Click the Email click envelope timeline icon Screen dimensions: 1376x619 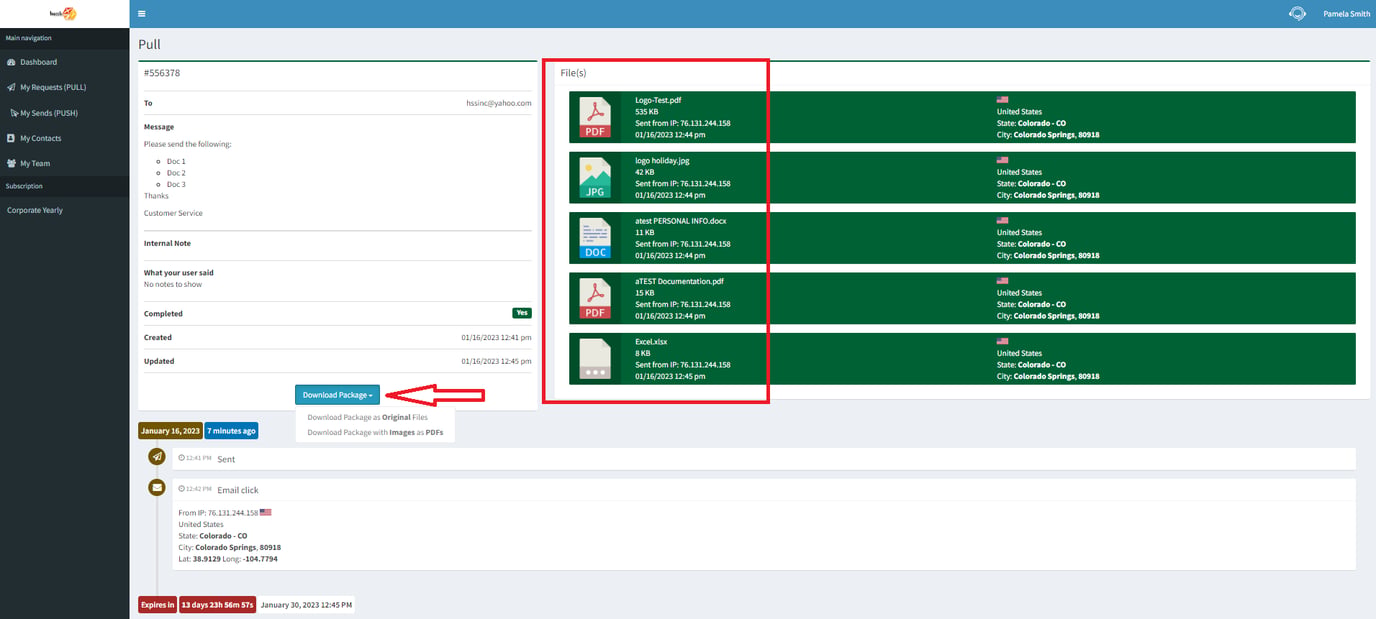point(157,488)
